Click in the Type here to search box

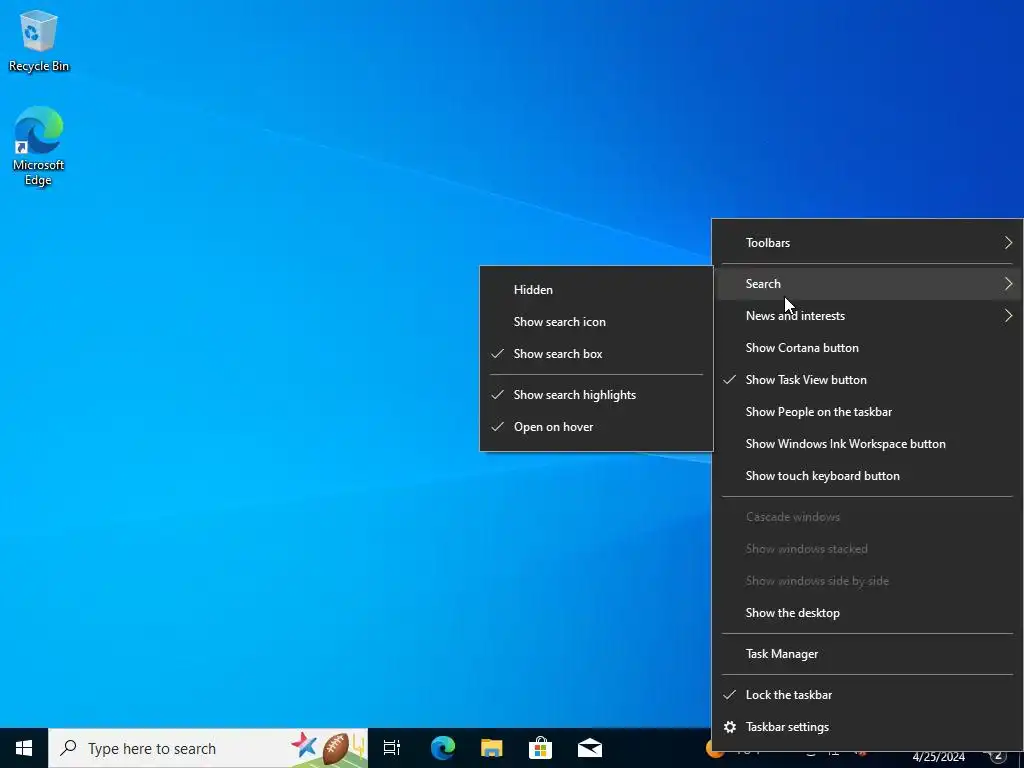click(208, 748)
